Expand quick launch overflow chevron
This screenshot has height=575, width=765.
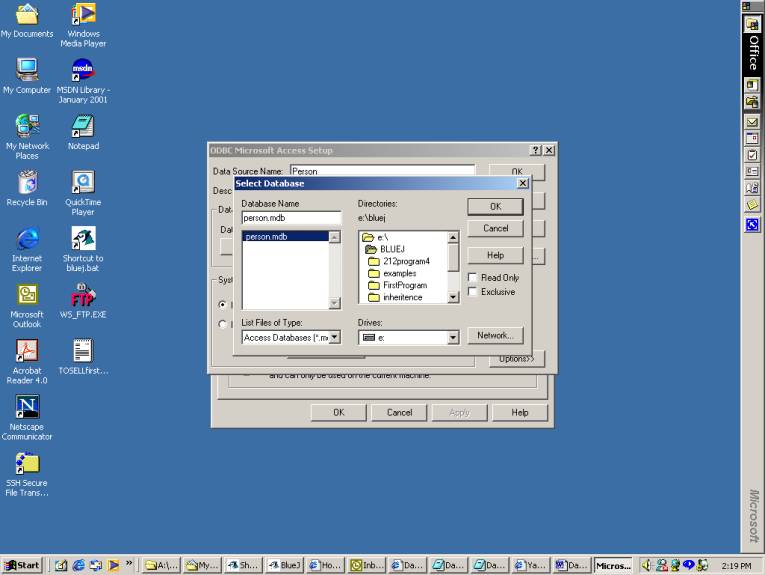click(129, 563)
